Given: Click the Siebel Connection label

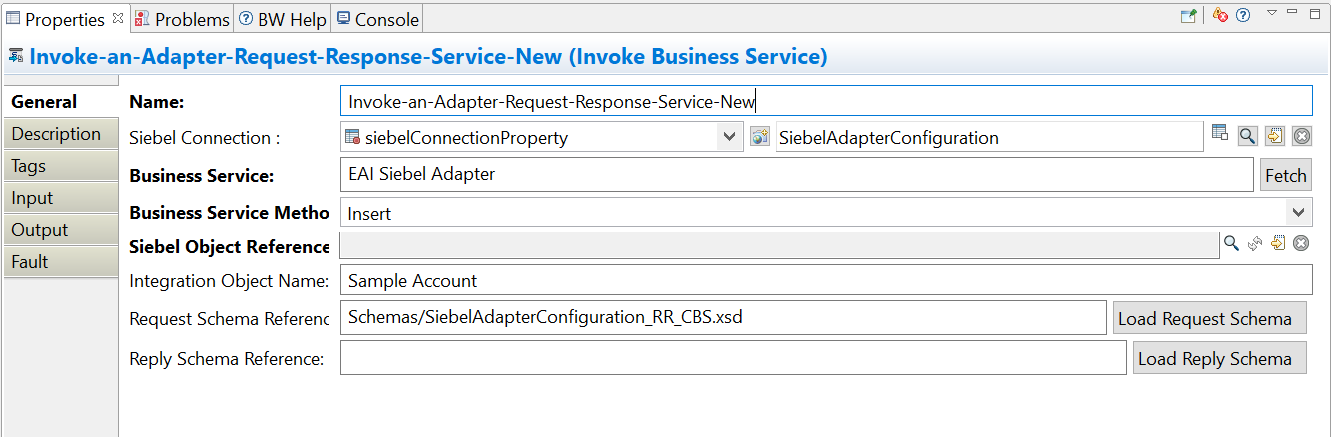Looking at the screenshot, I should (x=205, y=138).
